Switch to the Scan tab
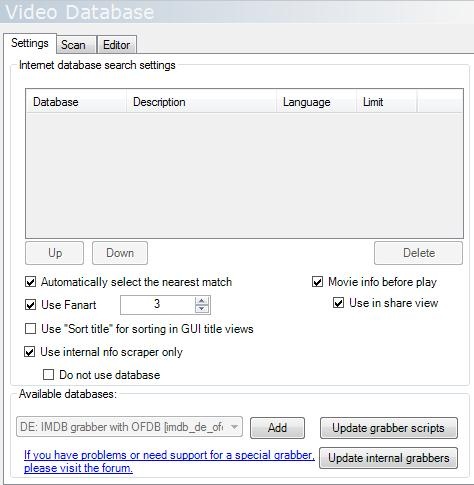Screen dimensions: 474x485 pyautogui.click(x=76, y=44)
